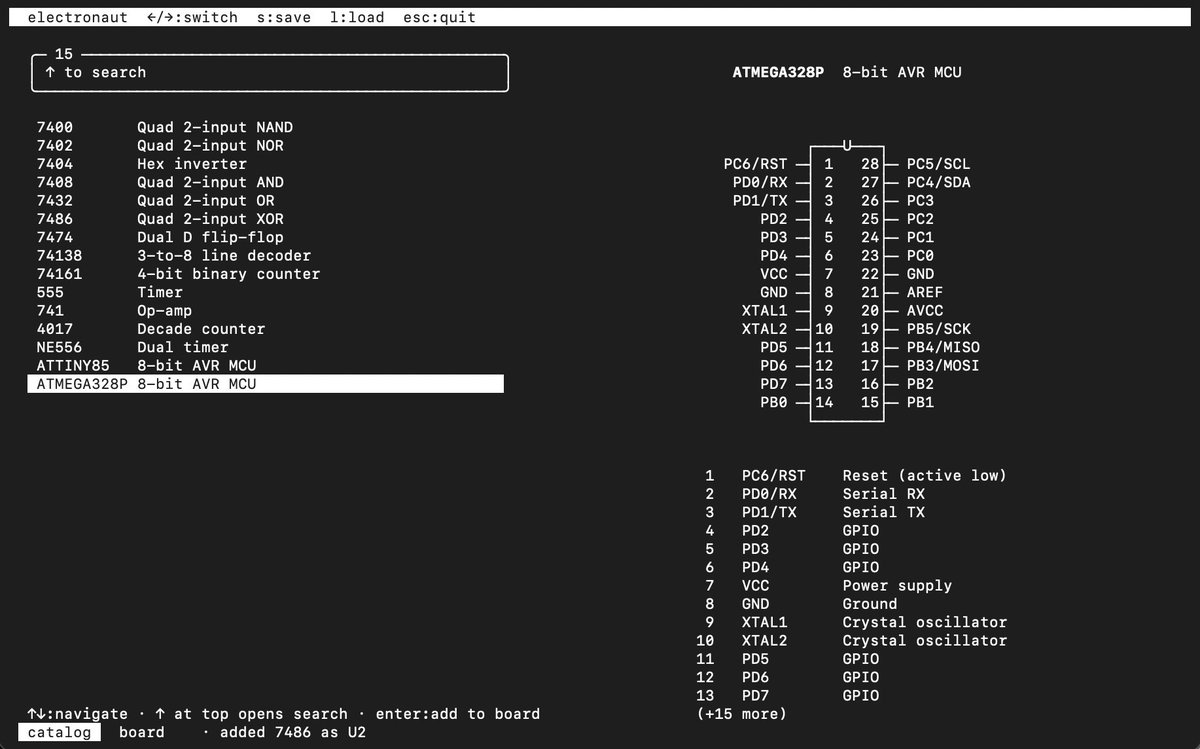Choose the 7404 Hex inverter entry
Image resolution: width=1200 pixels, height=749 pixels.
[265, 164]
